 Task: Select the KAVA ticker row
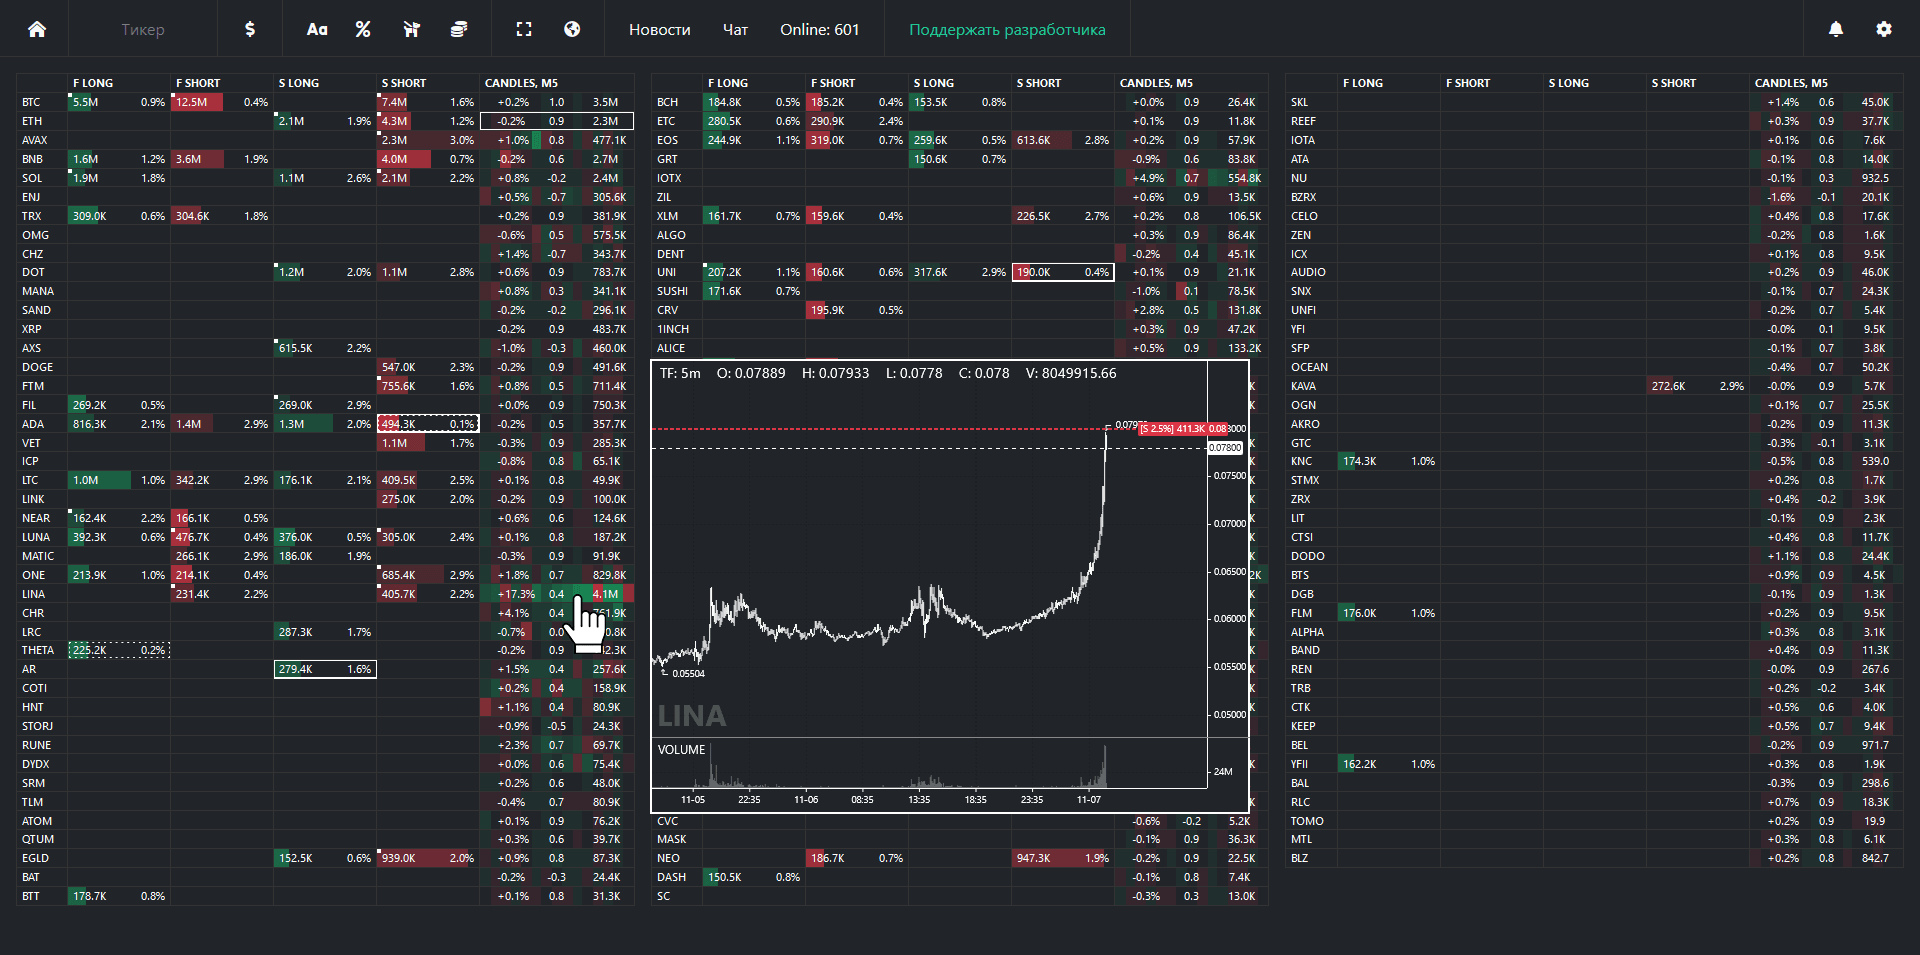[x=1303, y=386]
